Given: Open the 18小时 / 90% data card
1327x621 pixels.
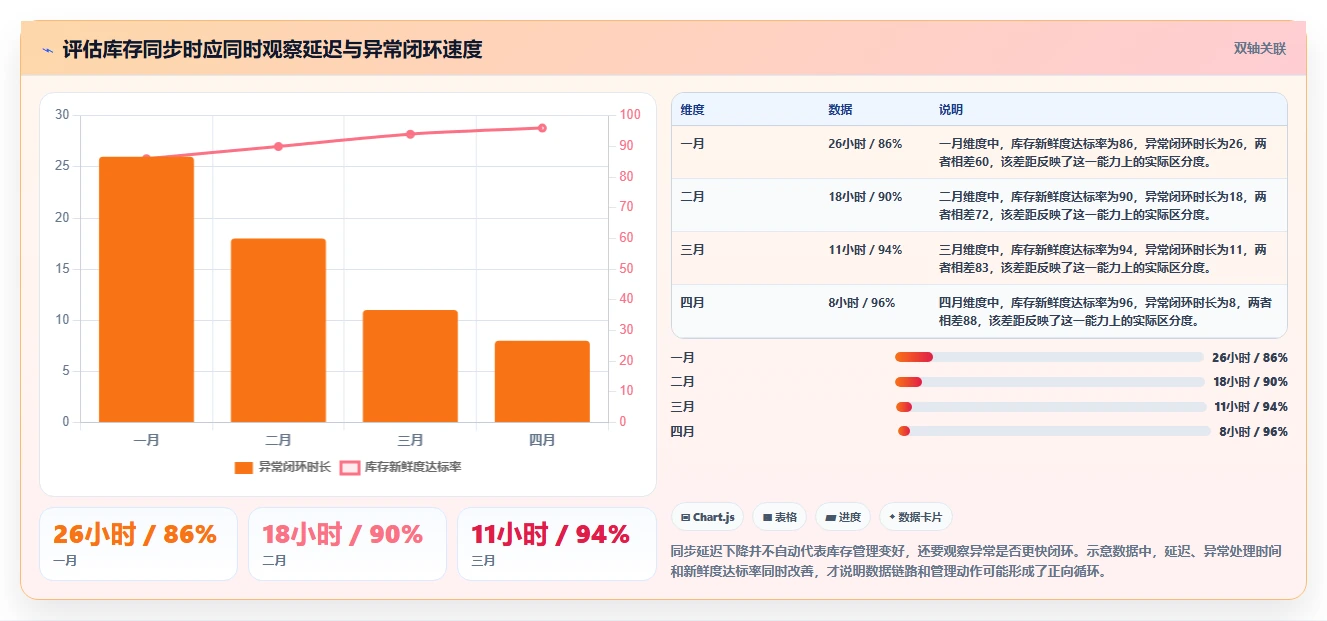Looking at the screenshot, I should tap(347, 544).
